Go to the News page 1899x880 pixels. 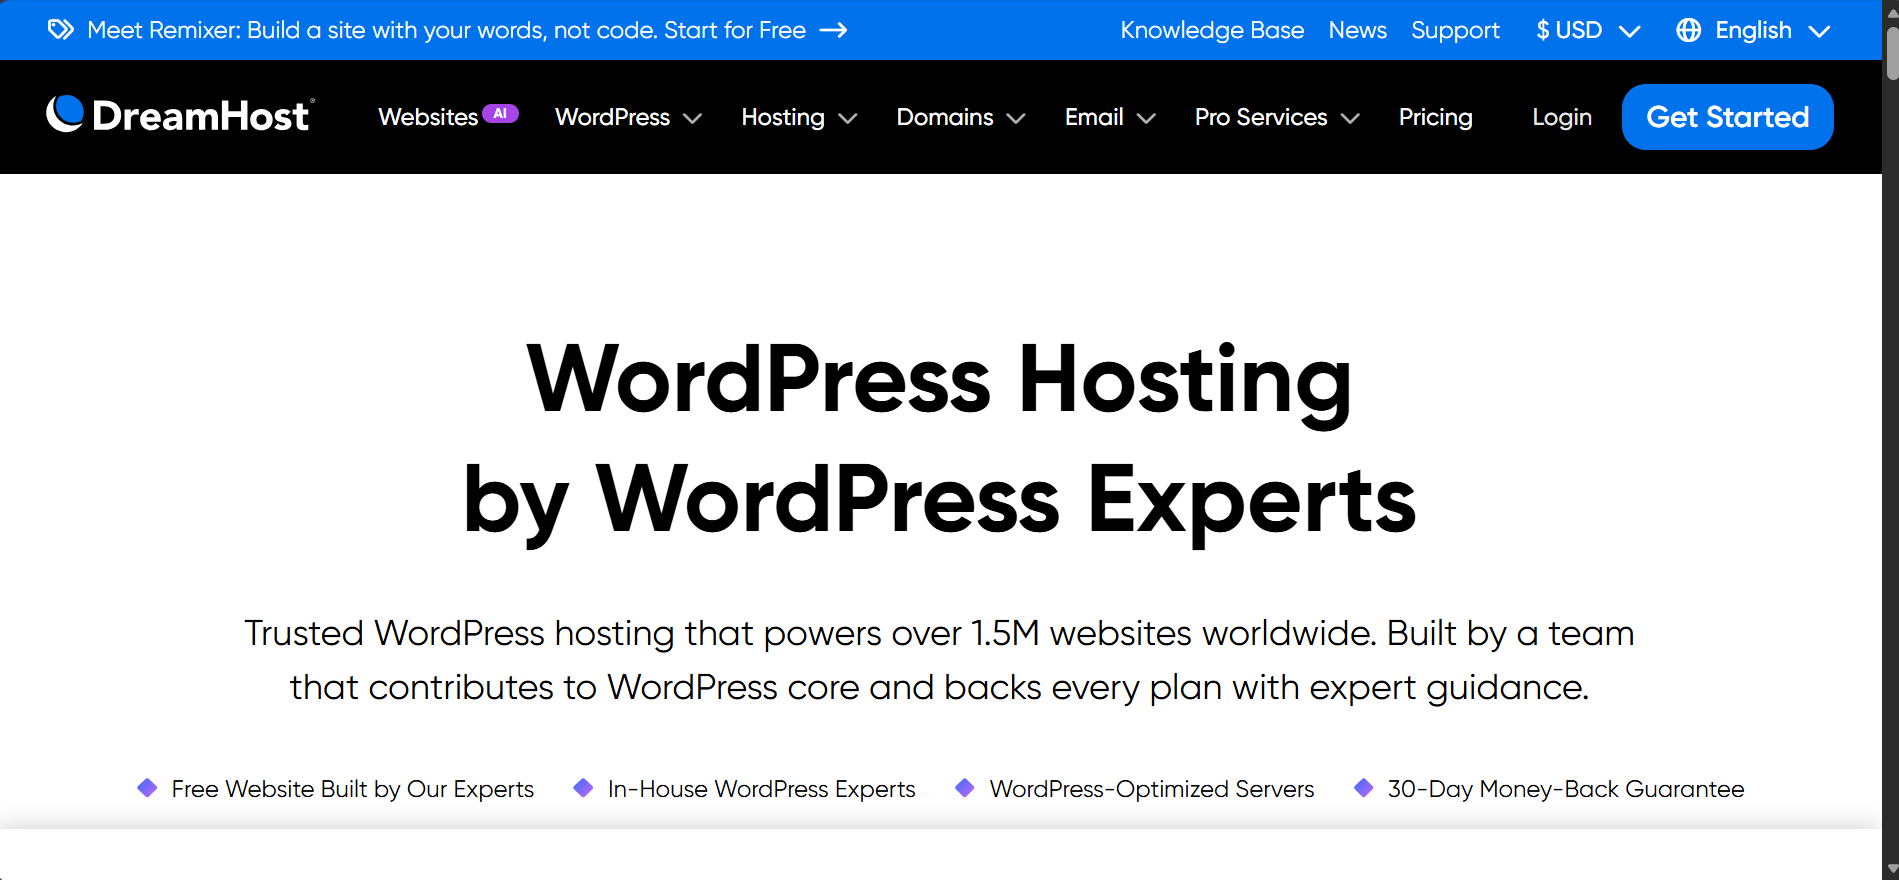click(1357, 30)
